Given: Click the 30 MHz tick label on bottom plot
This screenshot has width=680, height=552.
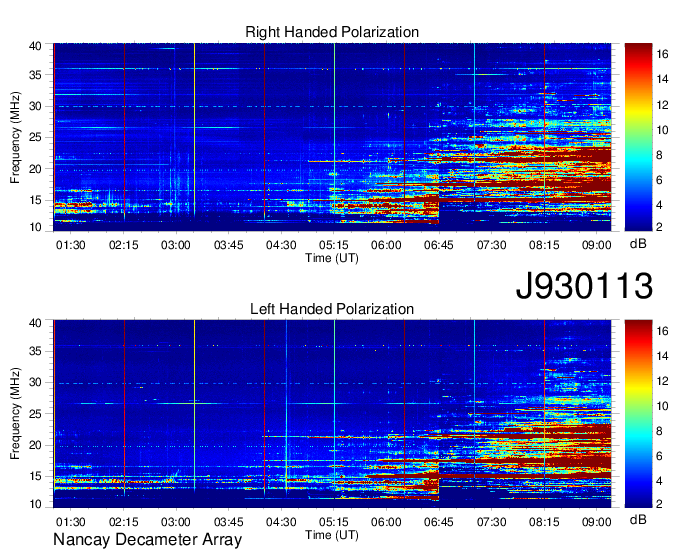Looking at the screenshot, I should (x=35, y=382).
